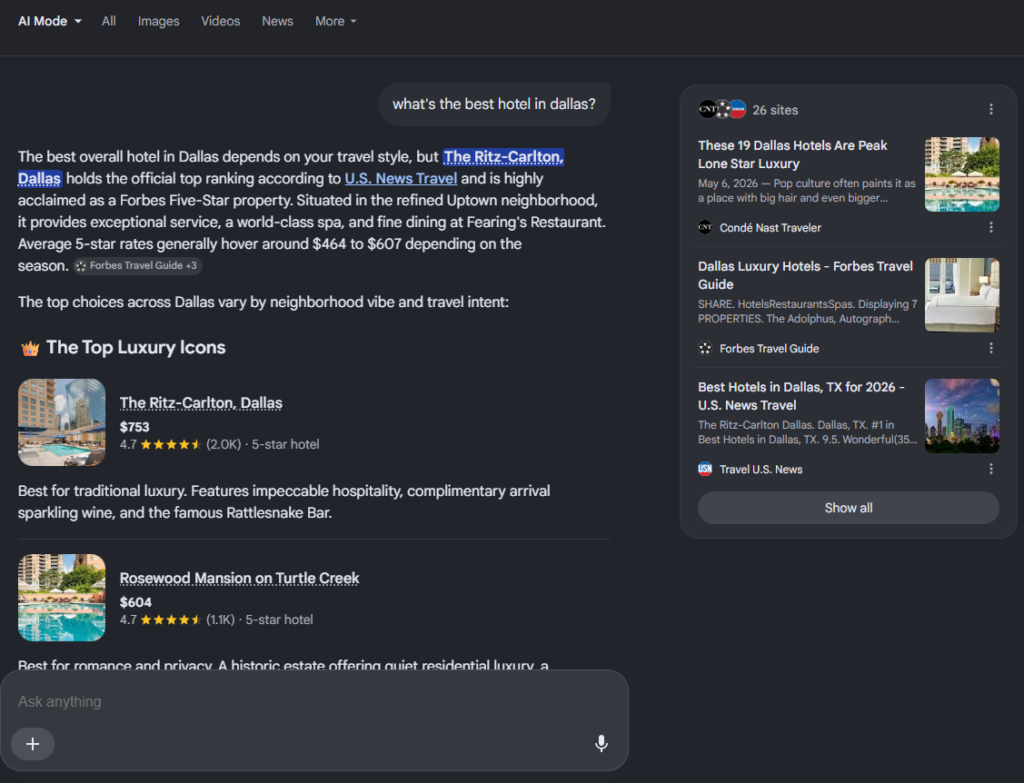The height and width of the screenshot is (783, 1024).
Task: Click the Travel U.S. News source icon
Action: pos(705,469)
